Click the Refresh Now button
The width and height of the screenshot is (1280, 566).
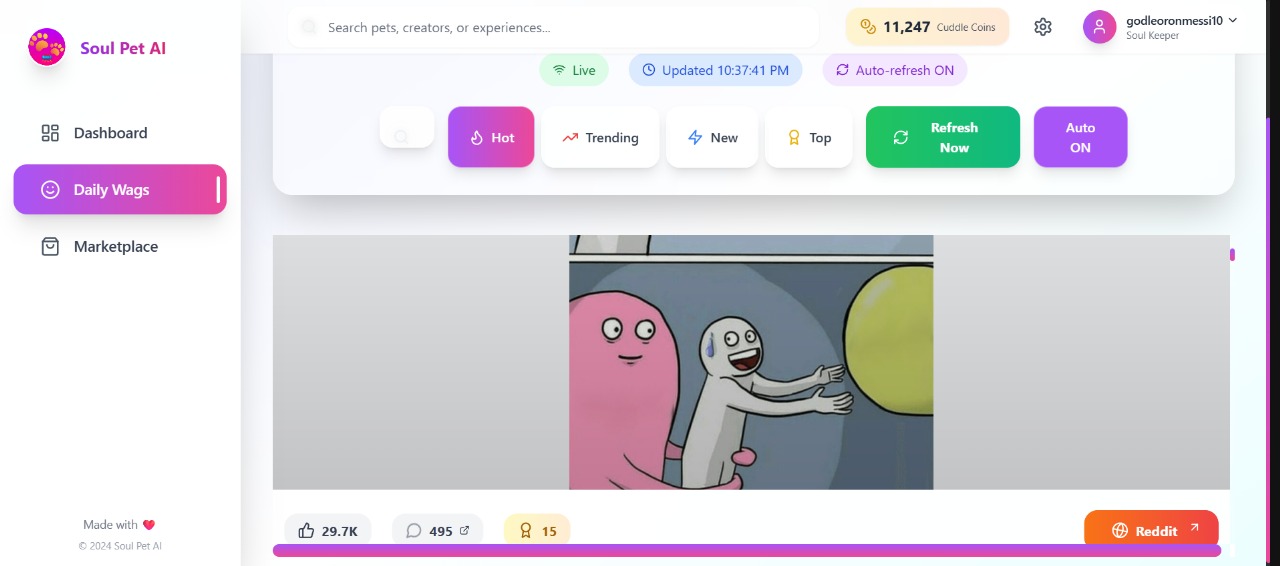943,137
